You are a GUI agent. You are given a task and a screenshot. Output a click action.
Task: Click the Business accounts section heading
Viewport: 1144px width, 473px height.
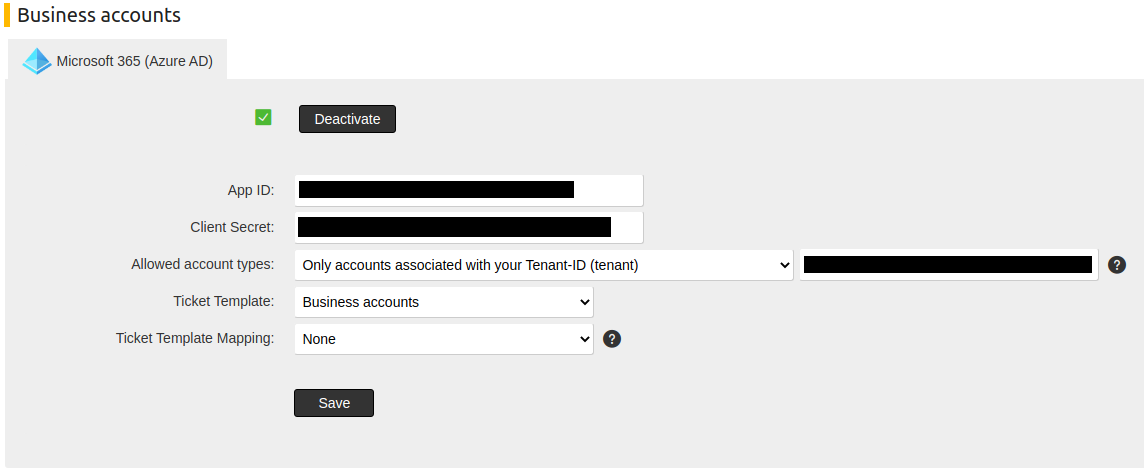click(x=98, y=15)
